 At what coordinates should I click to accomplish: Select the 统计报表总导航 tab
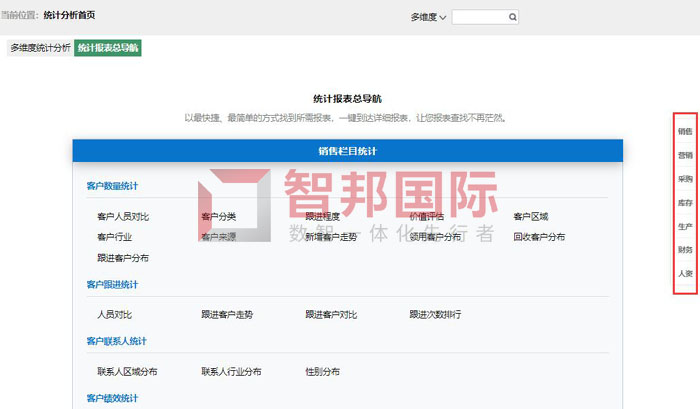[108, 48]
